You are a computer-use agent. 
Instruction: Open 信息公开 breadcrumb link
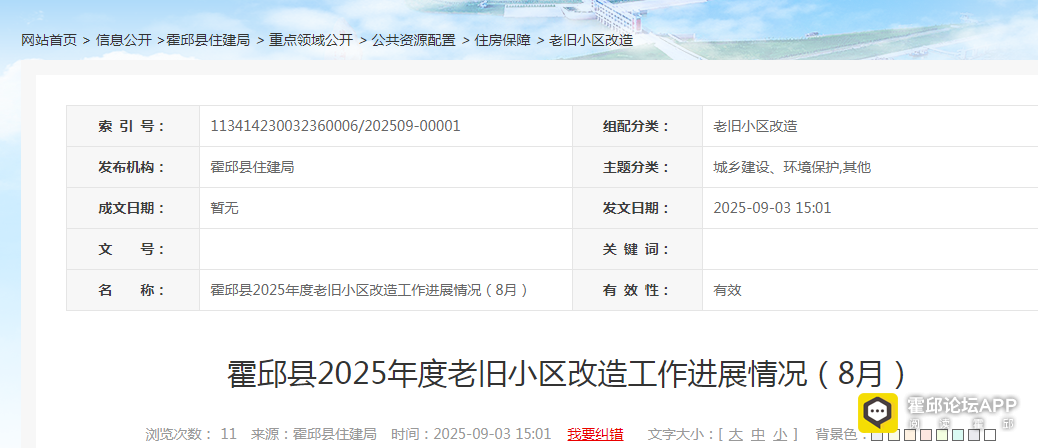click(x=124, y=40)
